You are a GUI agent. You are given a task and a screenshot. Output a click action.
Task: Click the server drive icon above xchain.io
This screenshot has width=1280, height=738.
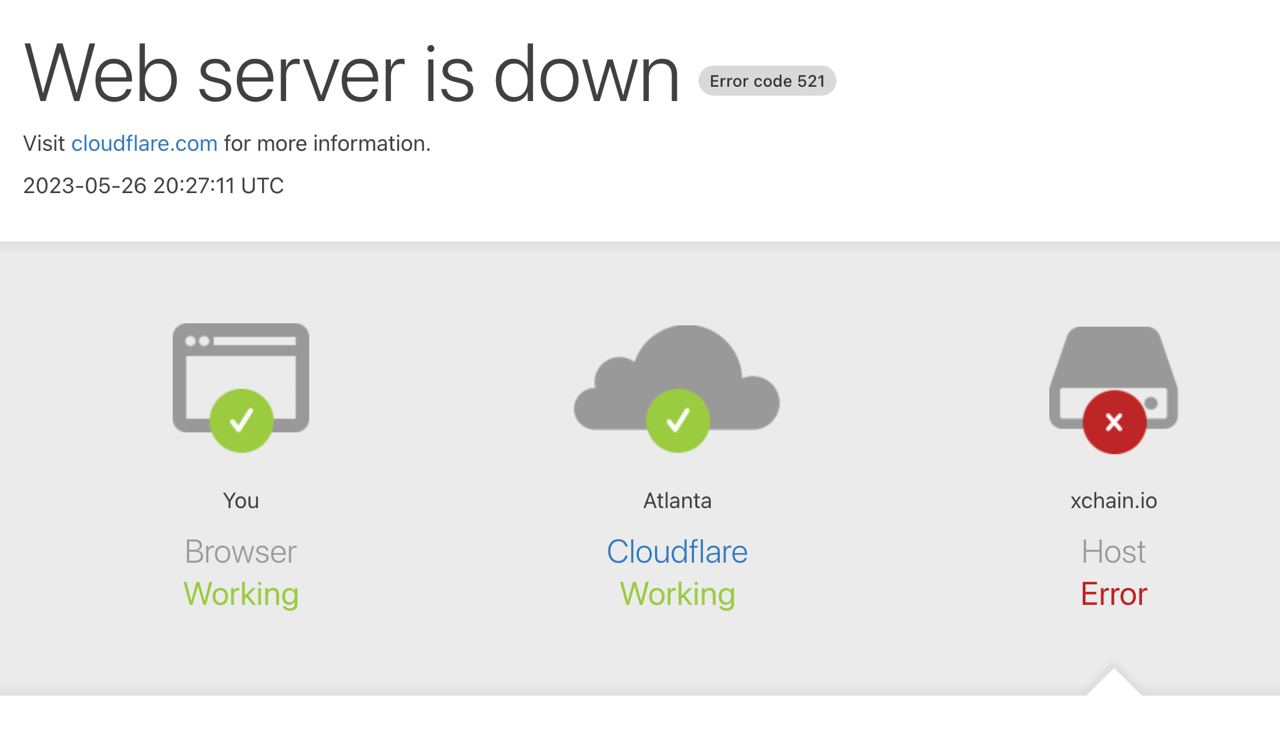pyautogui.click(x=1113, y=390)
